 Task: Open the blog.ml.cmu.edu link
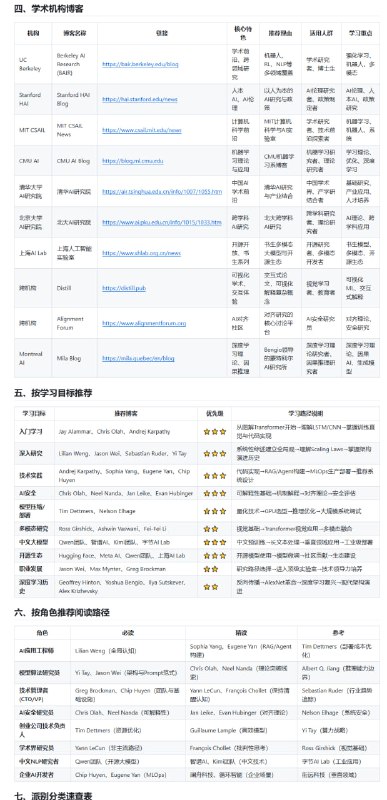[133, 161]
